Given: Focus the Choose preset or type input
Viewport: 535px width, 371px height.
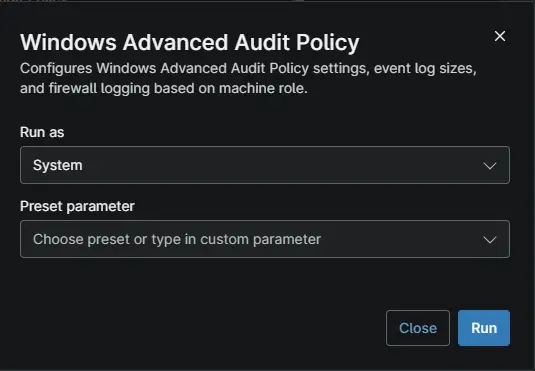Looking at the screenshot, I should click(265, 239).
